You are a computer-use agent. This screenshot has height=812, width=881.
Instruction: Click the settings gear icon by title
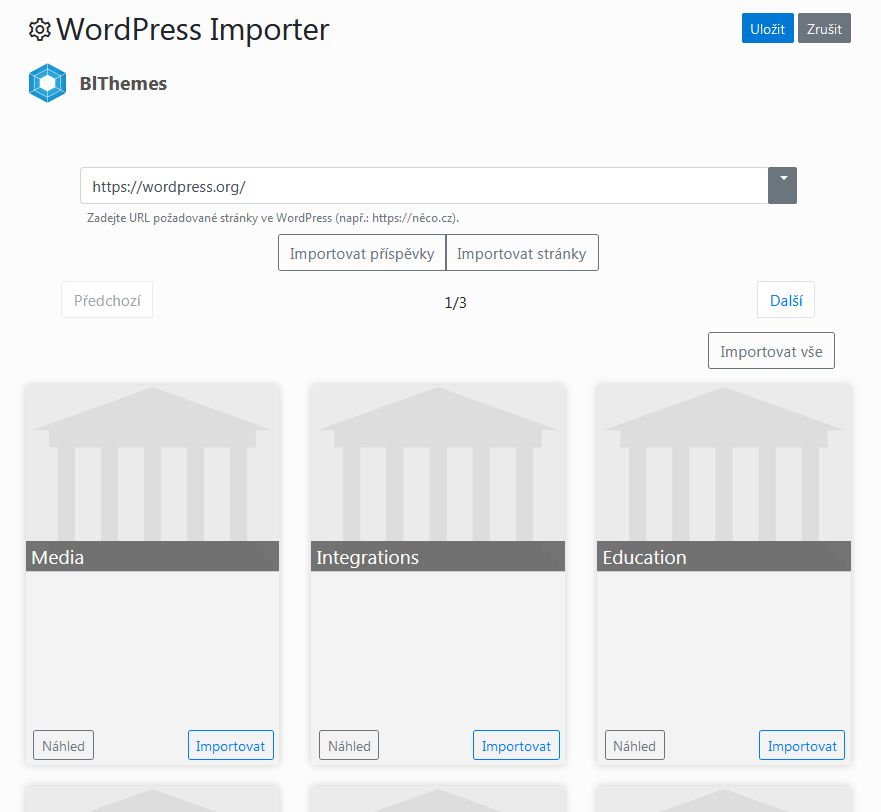click(40, 30)
